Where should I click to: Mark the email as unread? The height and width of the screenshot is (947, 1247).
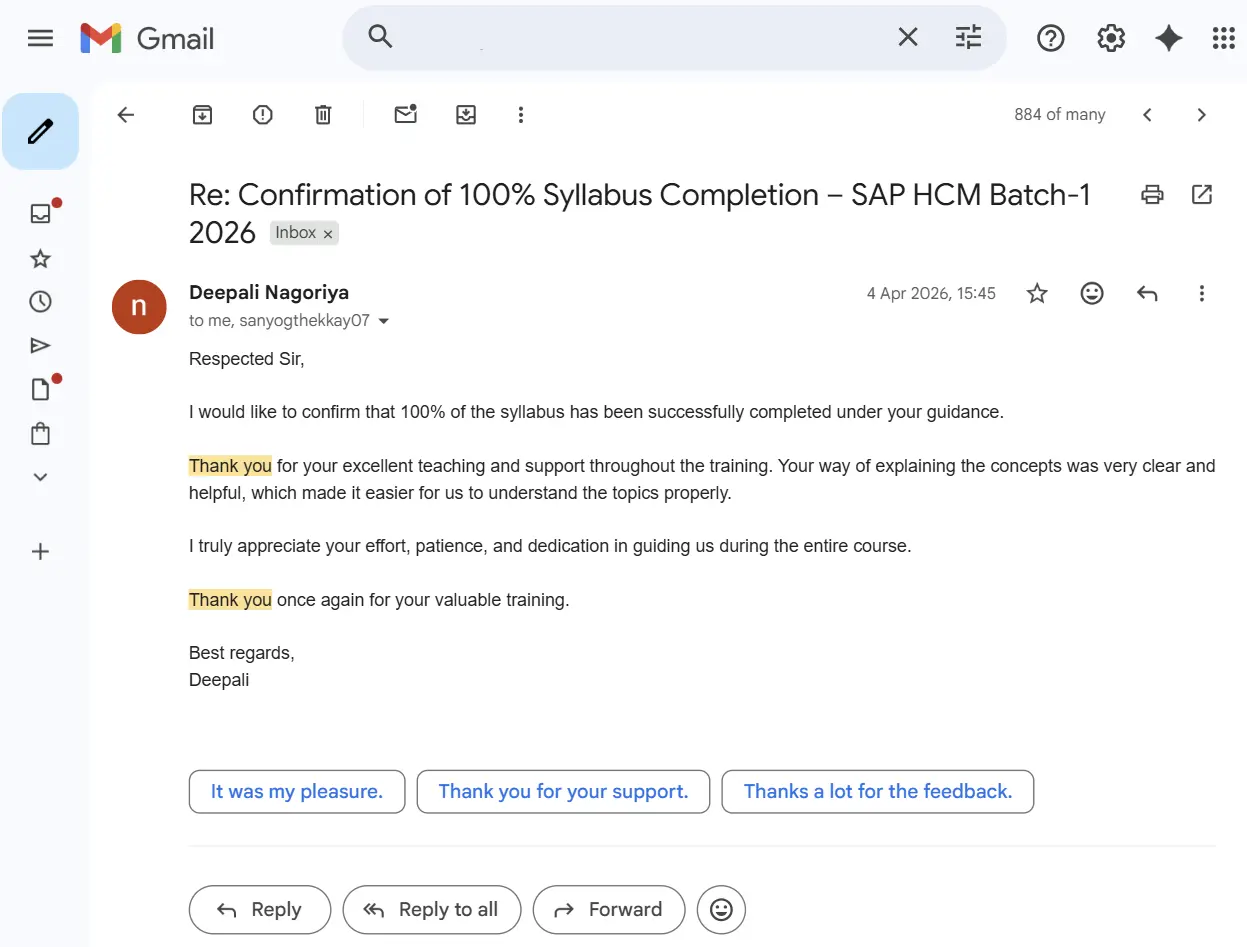(405, 114)
